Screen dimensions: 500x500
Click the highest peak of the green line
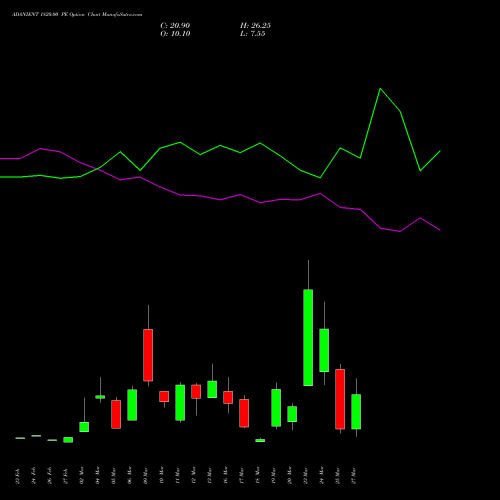coord(380,89)
